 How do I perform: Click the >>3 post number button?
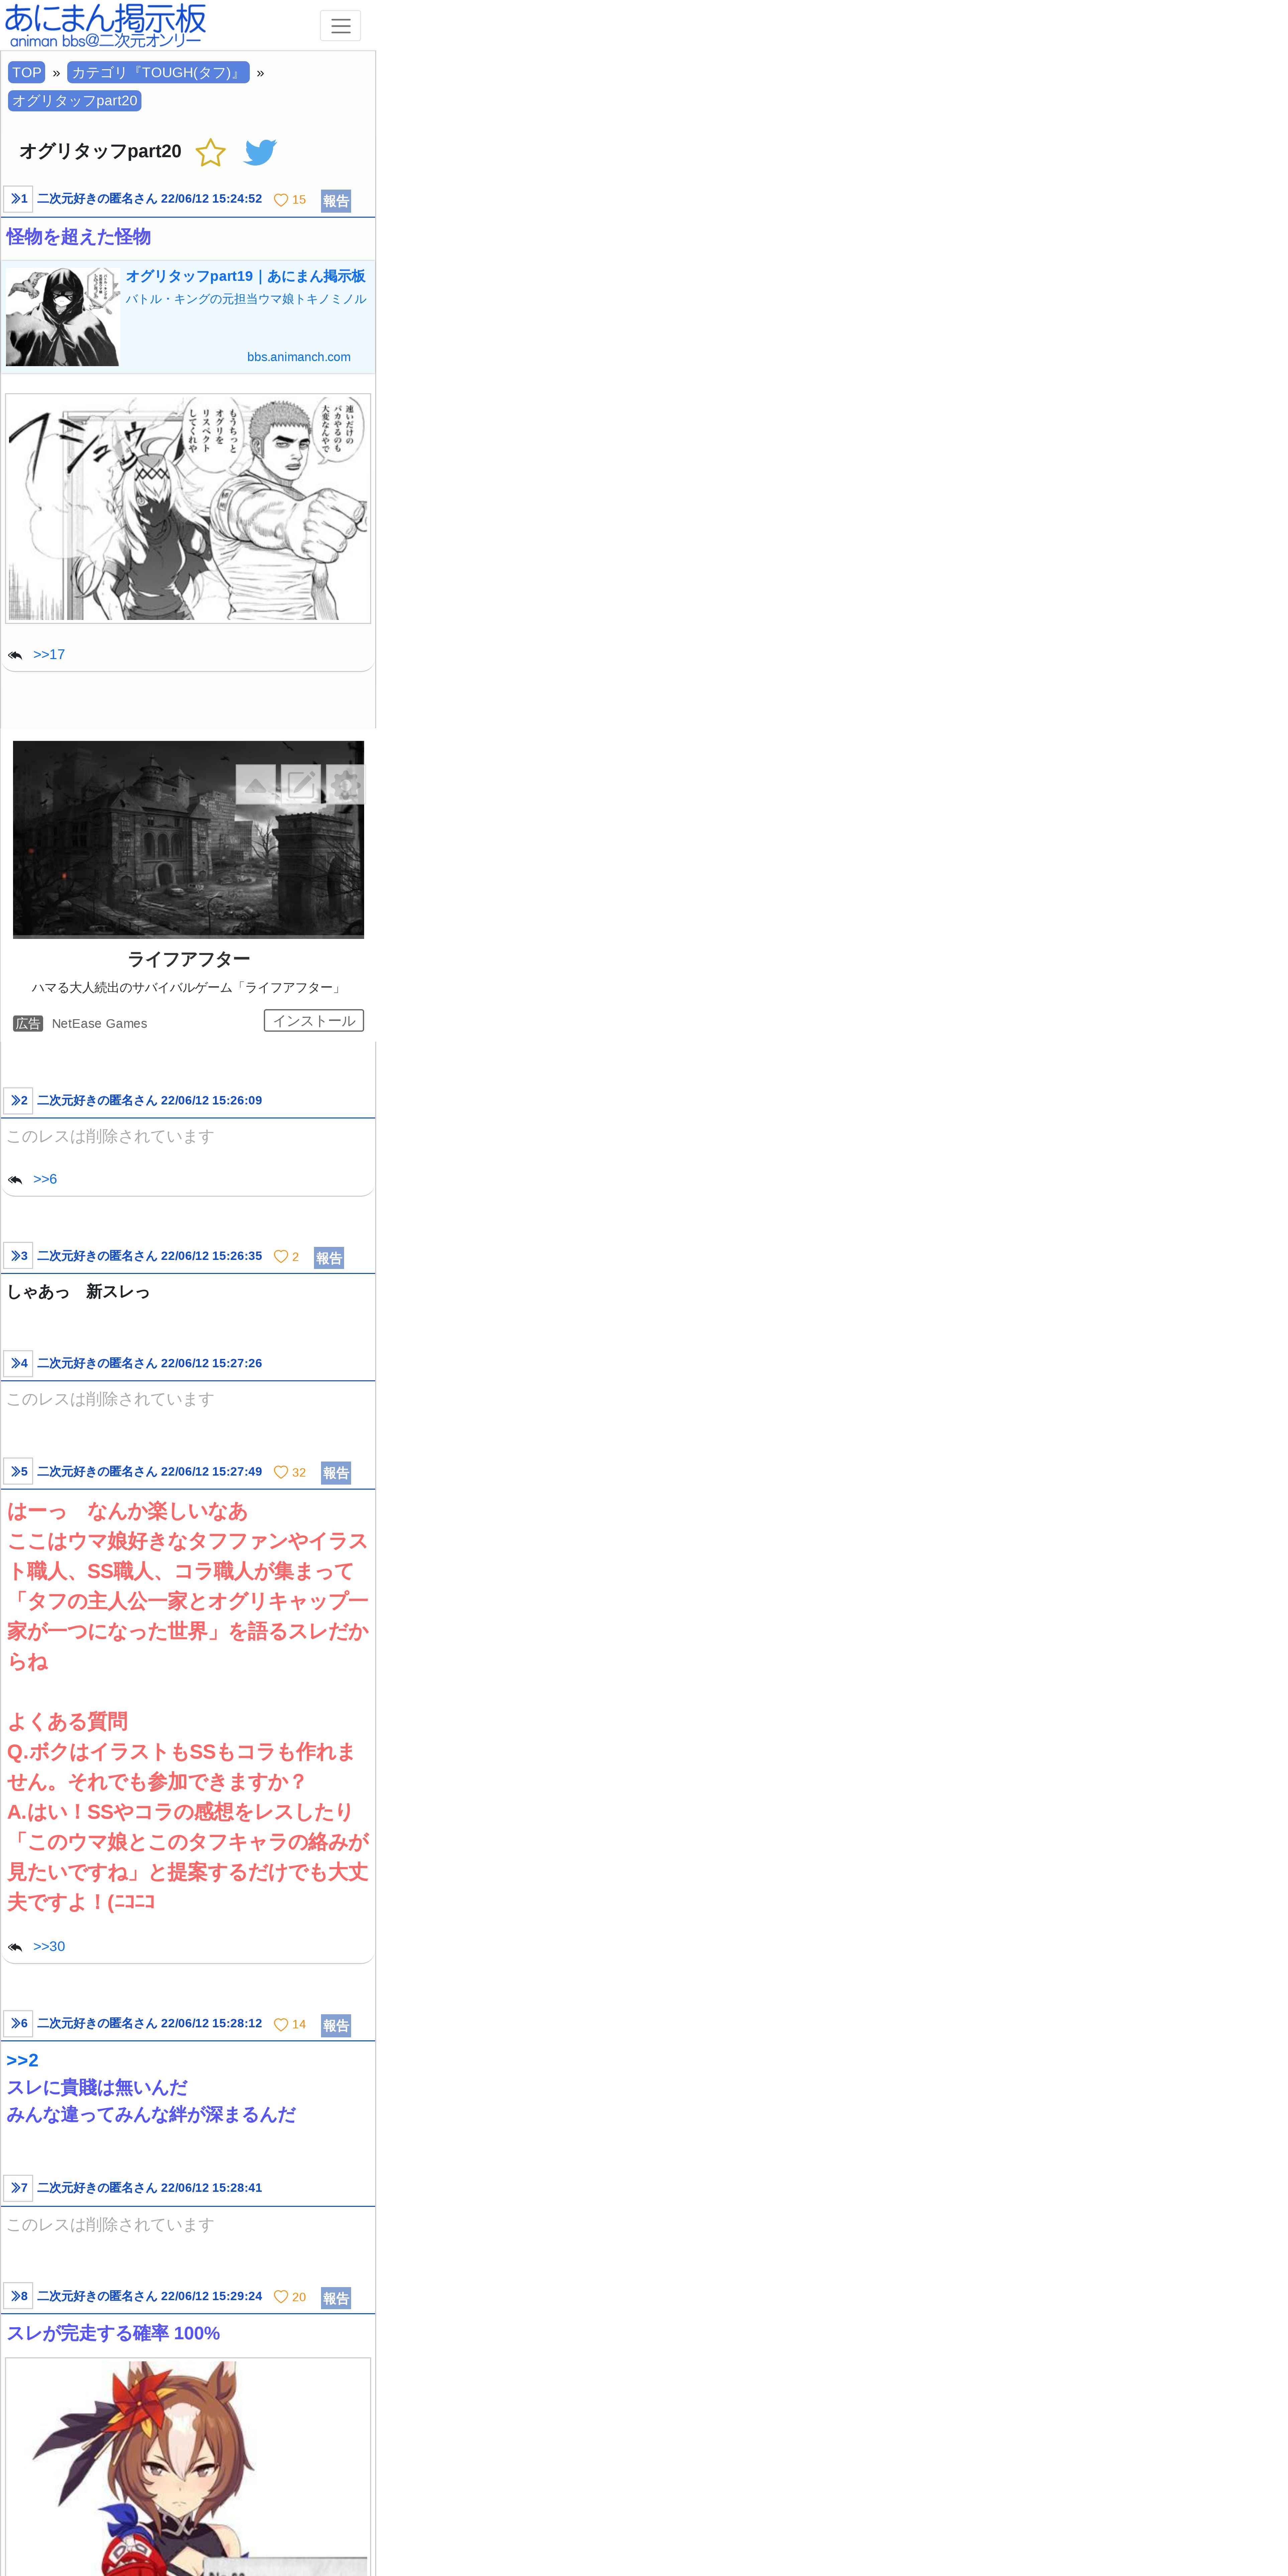tap(18, 1256)
